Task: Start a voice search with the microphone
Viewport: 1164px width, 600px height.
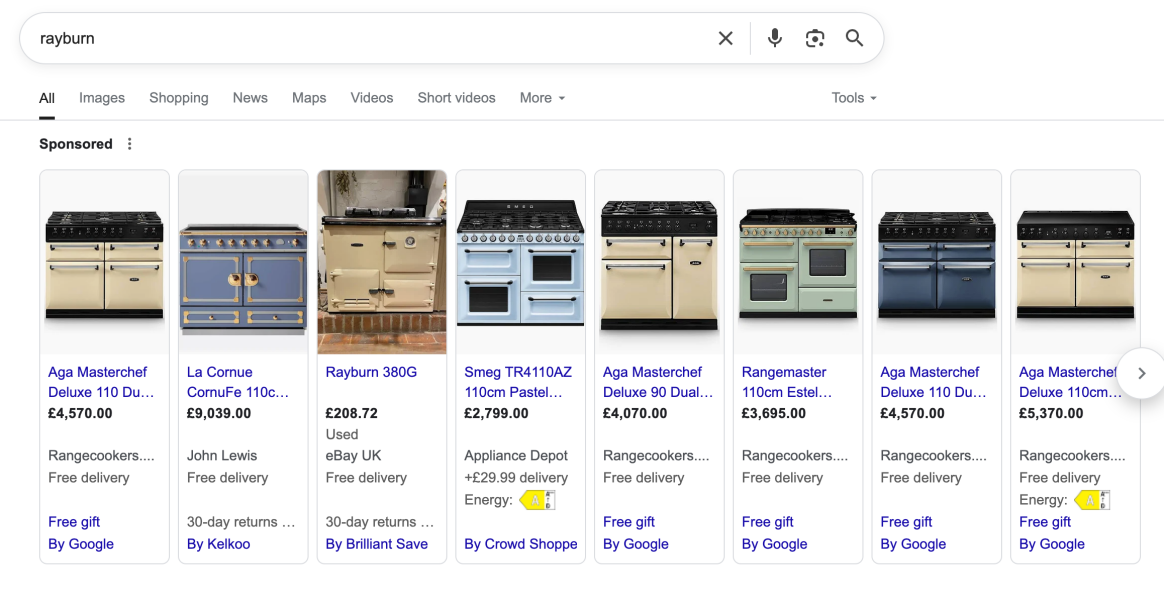Action: tap(774, 38)
